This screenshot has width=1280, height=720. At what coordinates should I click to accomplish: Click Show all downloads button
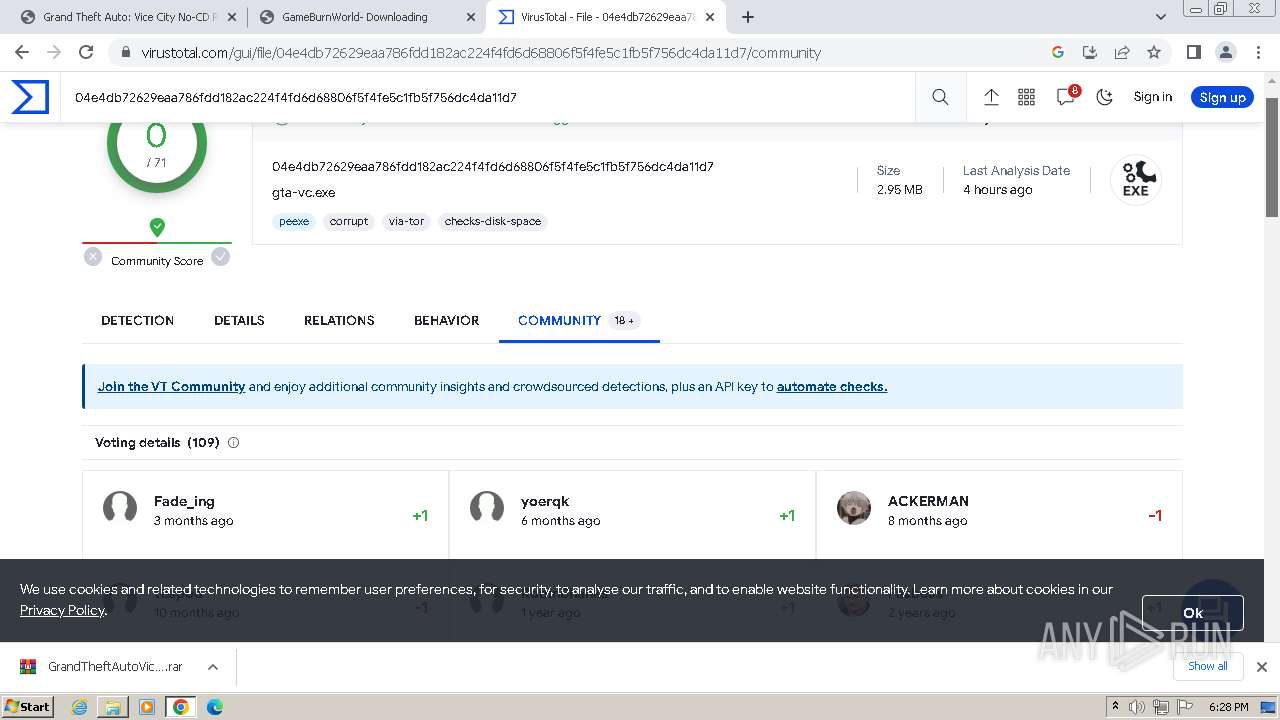1207,666
